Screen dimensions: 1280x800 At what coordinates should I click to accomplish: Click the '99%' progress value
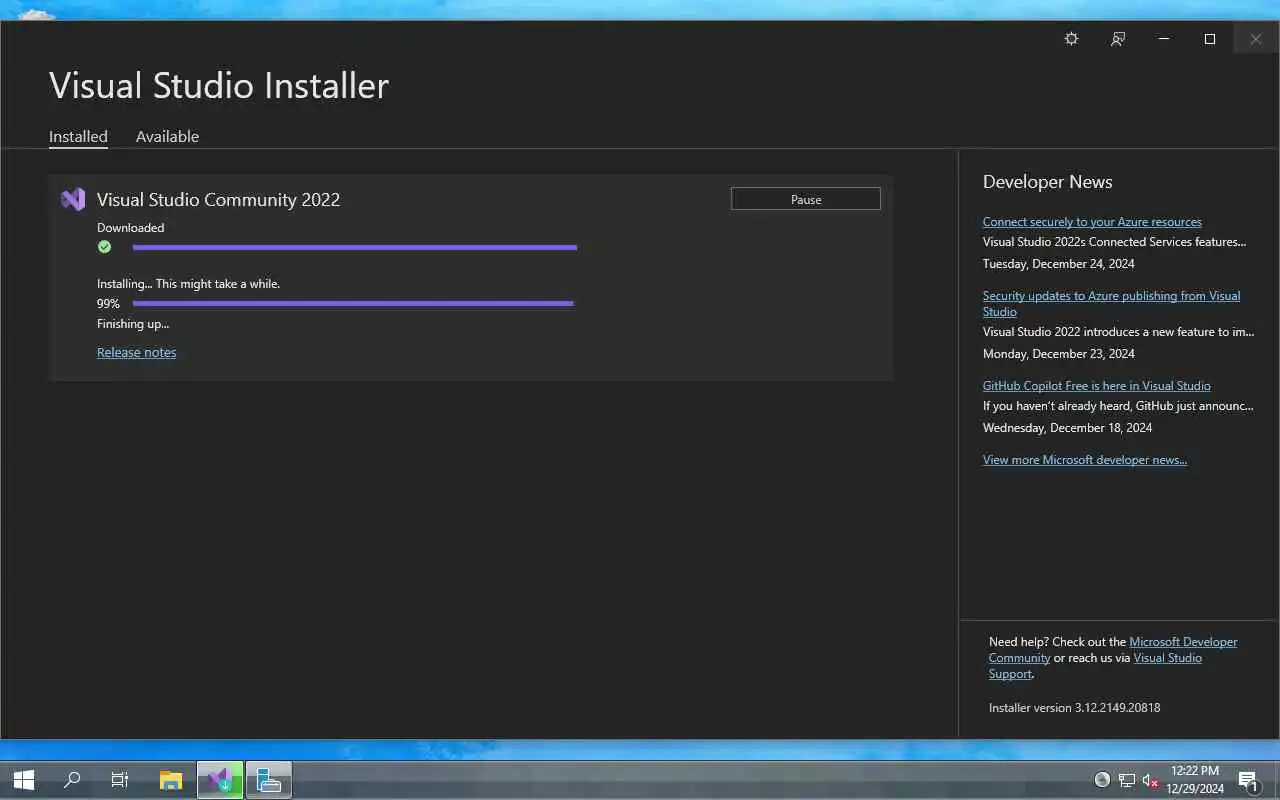tap(108, 304)
